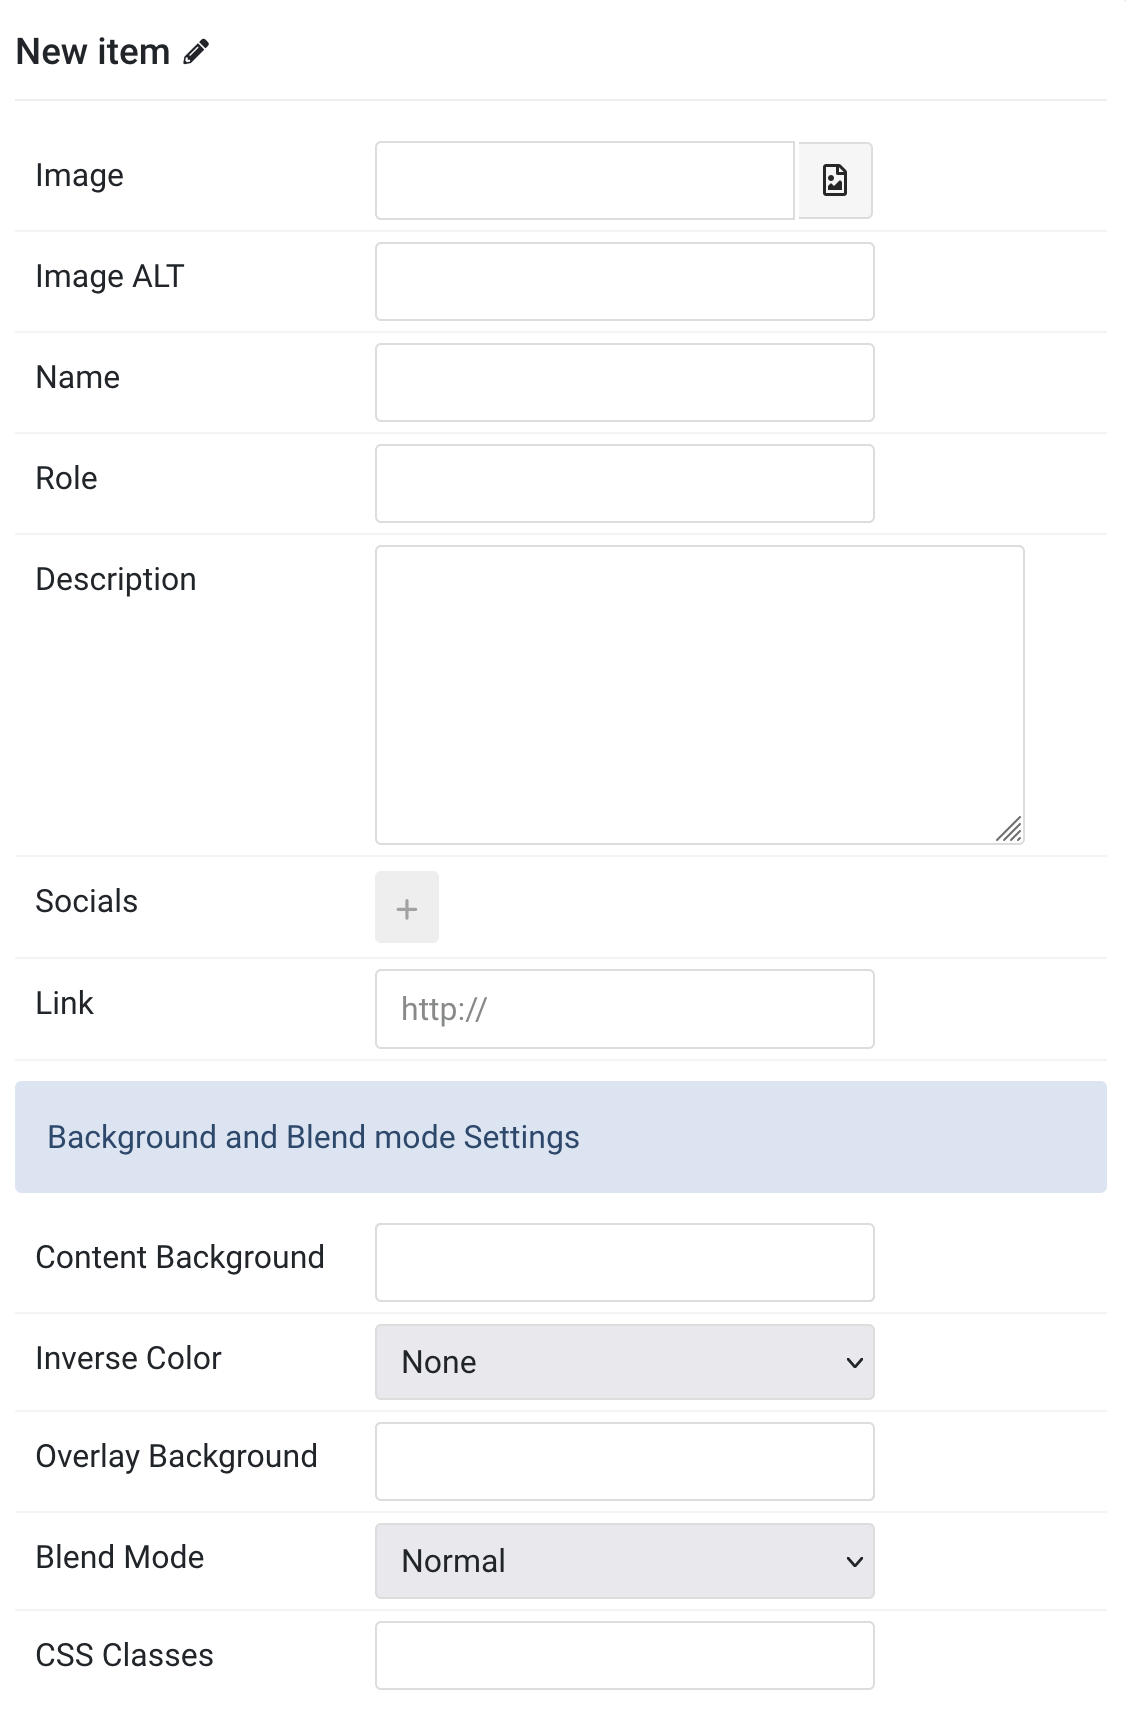1126x1718 pixels.
Task: Focus the CSS Classes input
Action: point(625,1655)
